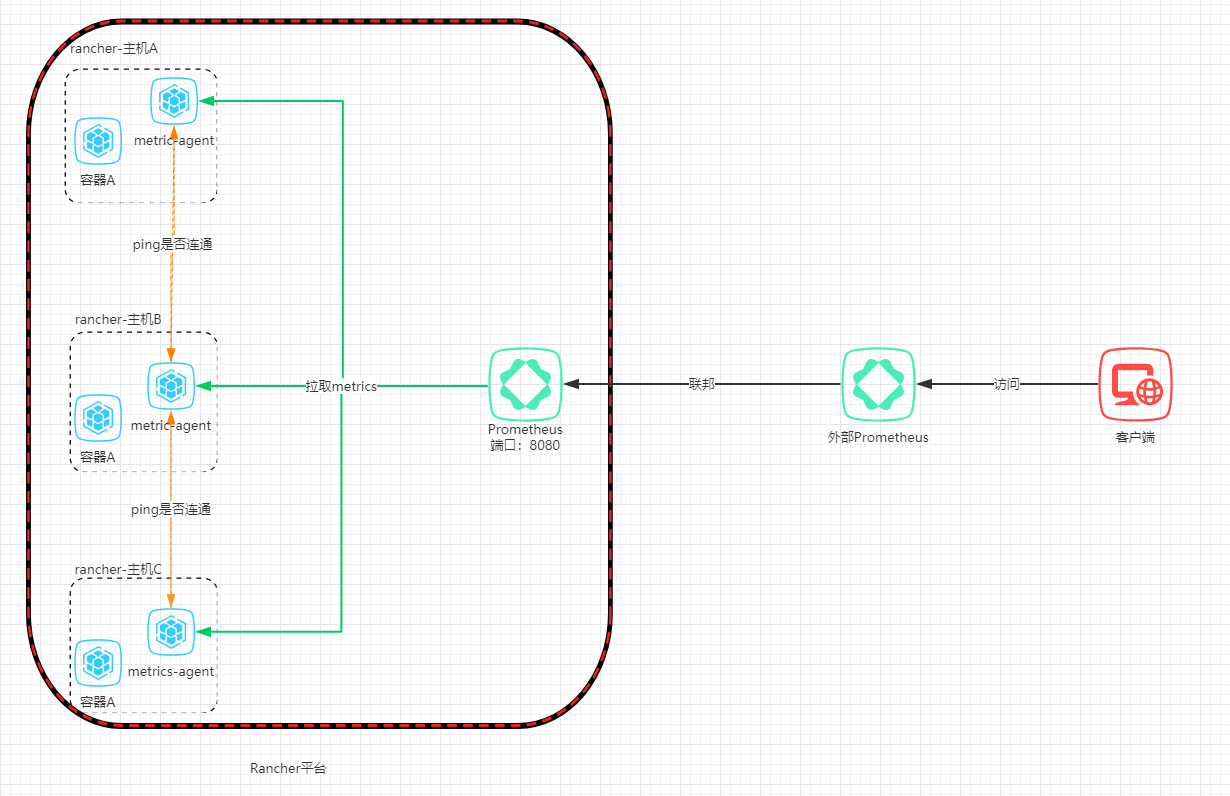The width and height of the screenshot is (1230, 796).
Task: Click the 外部Prometheus text label
Action: tap(878, 437)
